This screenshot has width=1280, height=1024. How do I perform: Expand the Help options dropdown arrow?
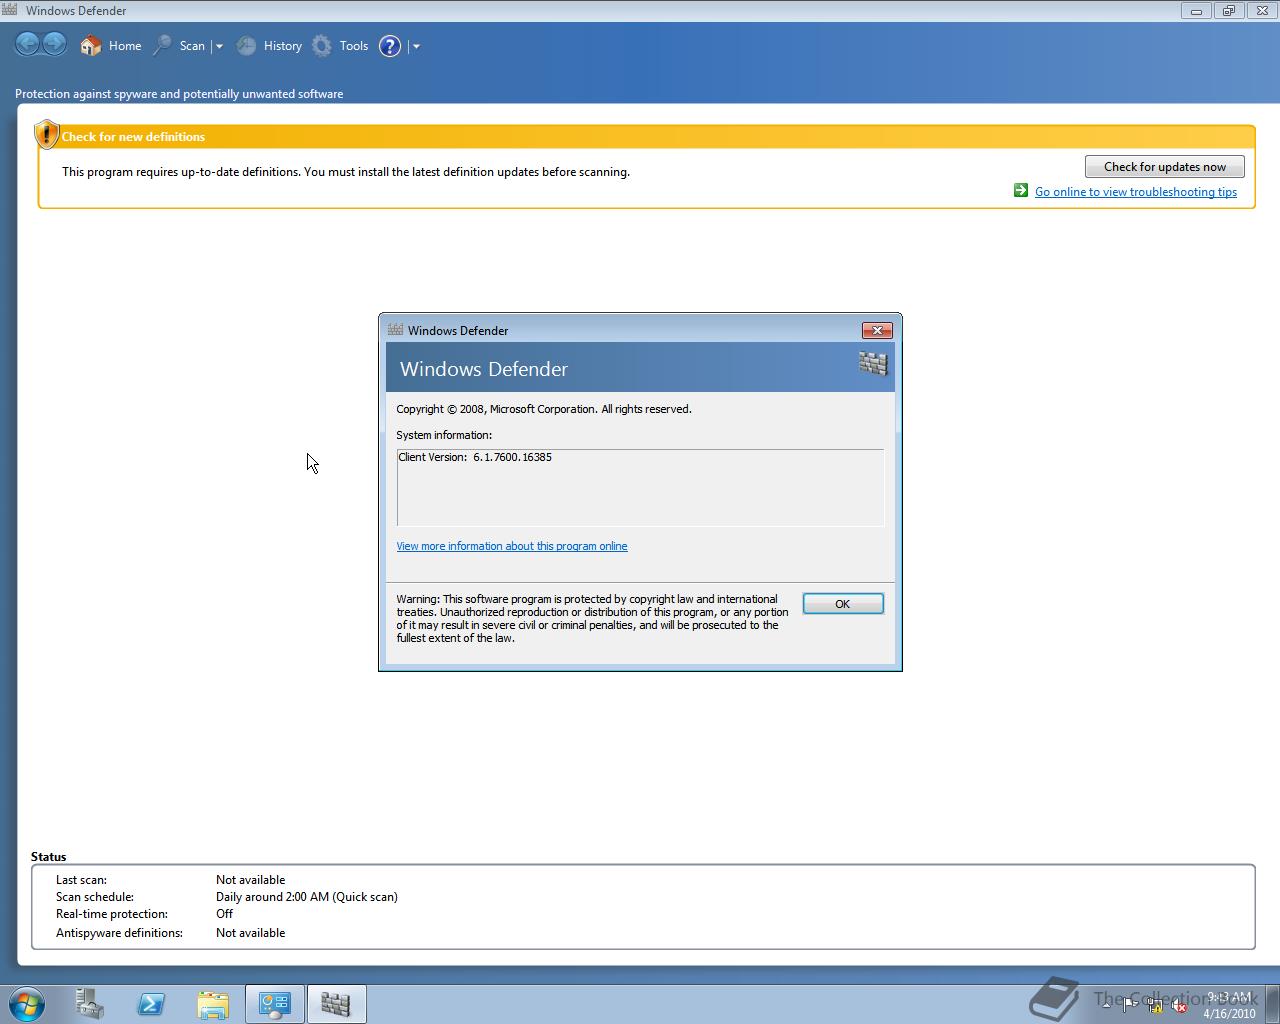tap(416, 46)
